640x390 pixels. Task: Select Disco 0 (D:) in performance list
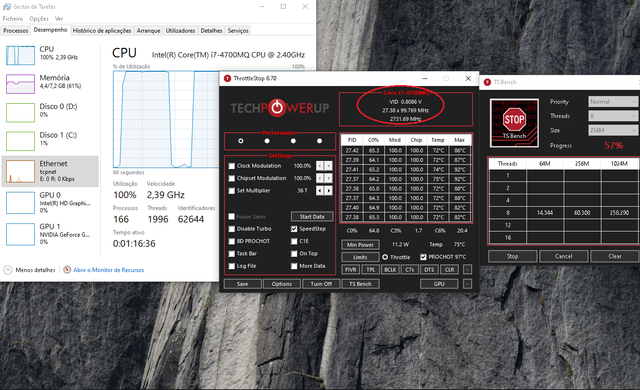[51, 112]
